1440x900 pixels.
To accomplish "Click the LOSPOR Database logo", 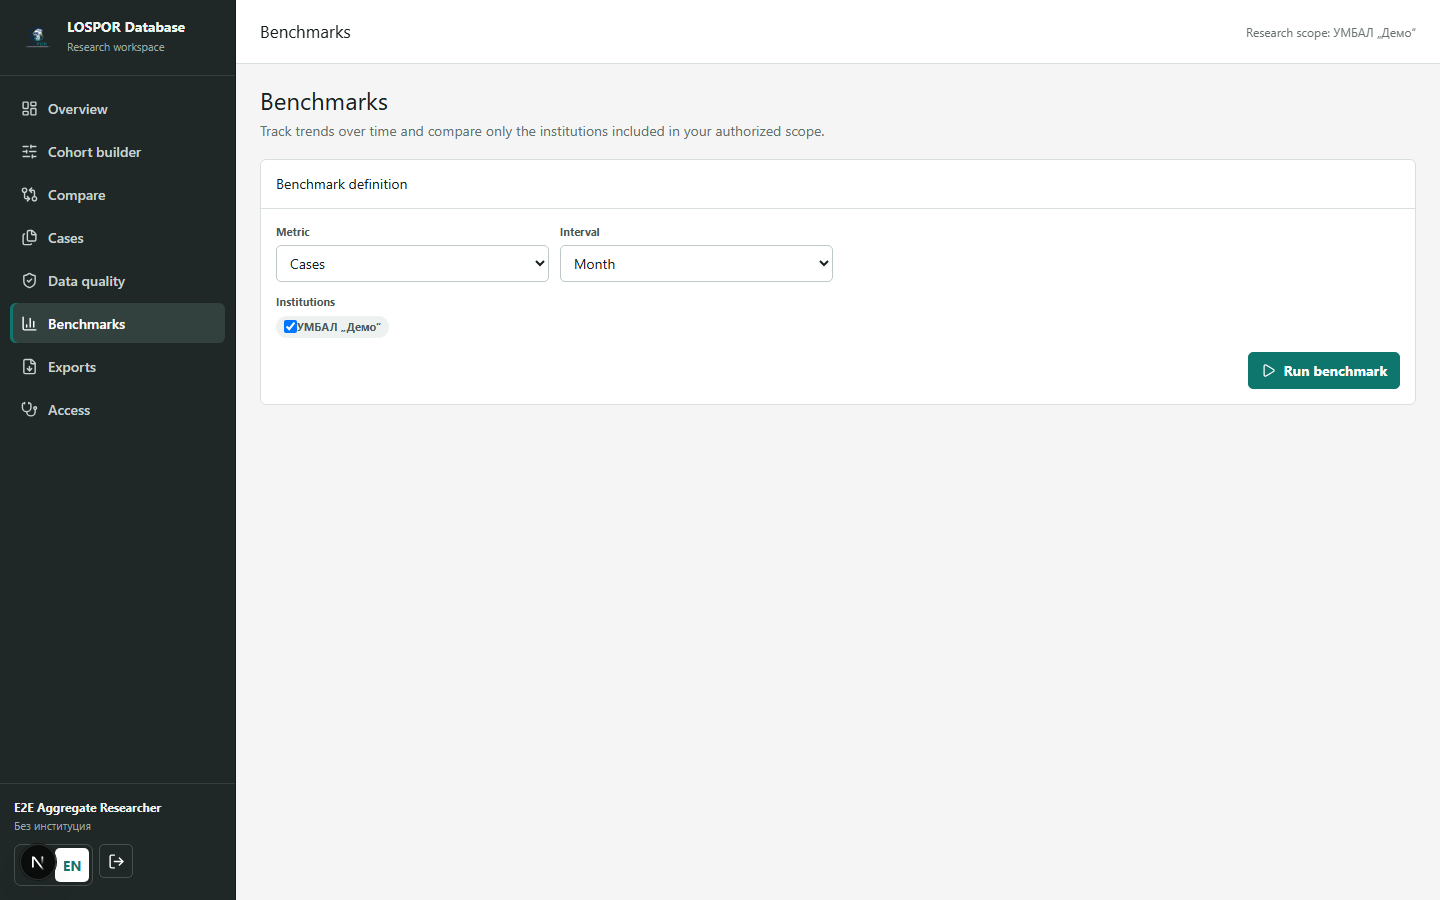I will point(38,37).
